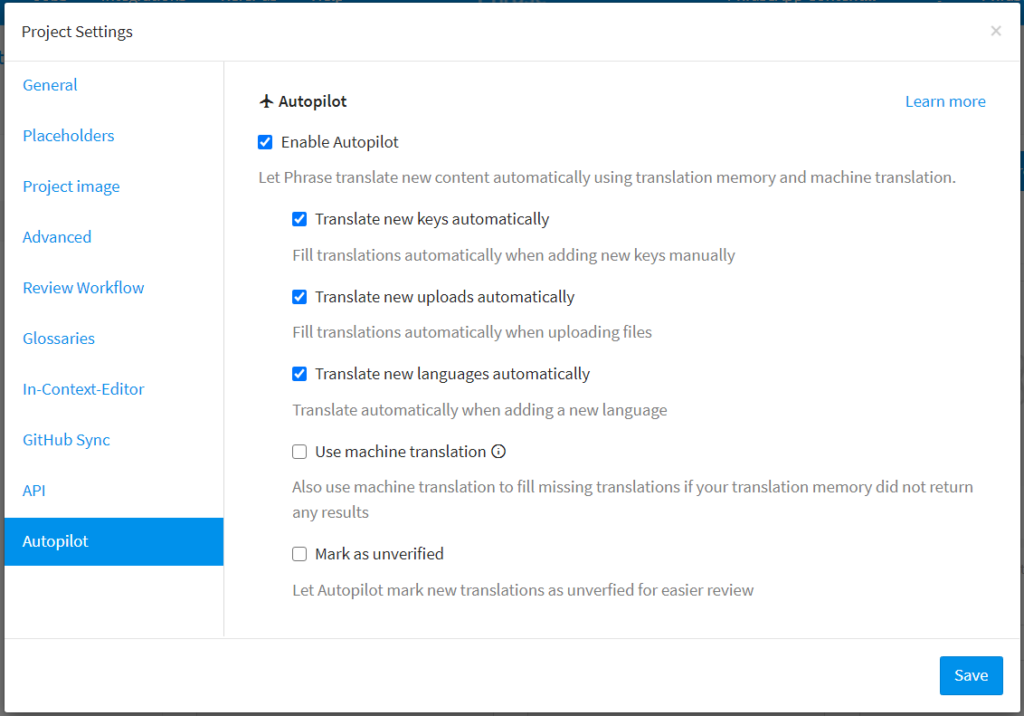Select the API settings tab

(x=34, y=491)
